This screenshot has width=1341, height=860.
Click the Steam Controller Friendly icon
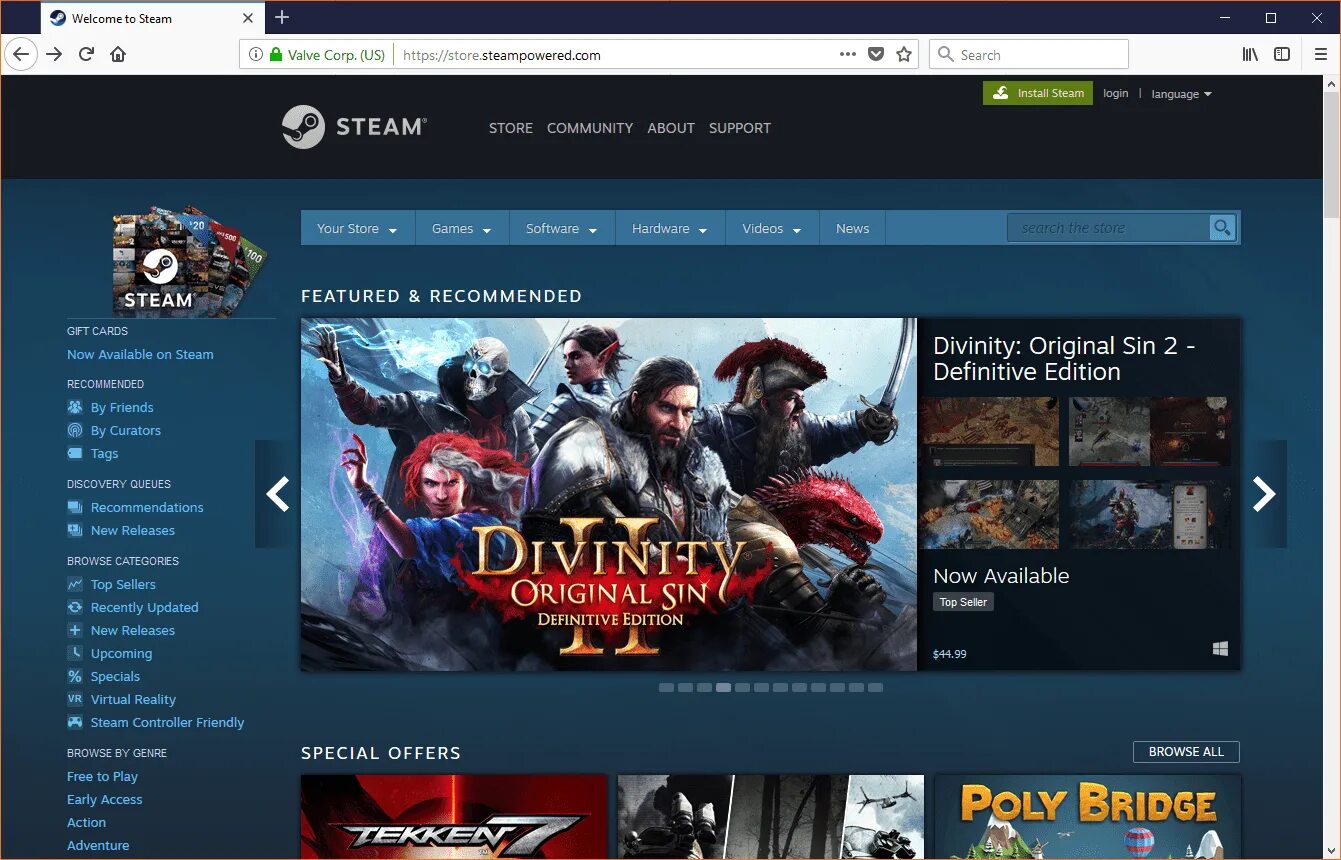[x=75, y=722]
